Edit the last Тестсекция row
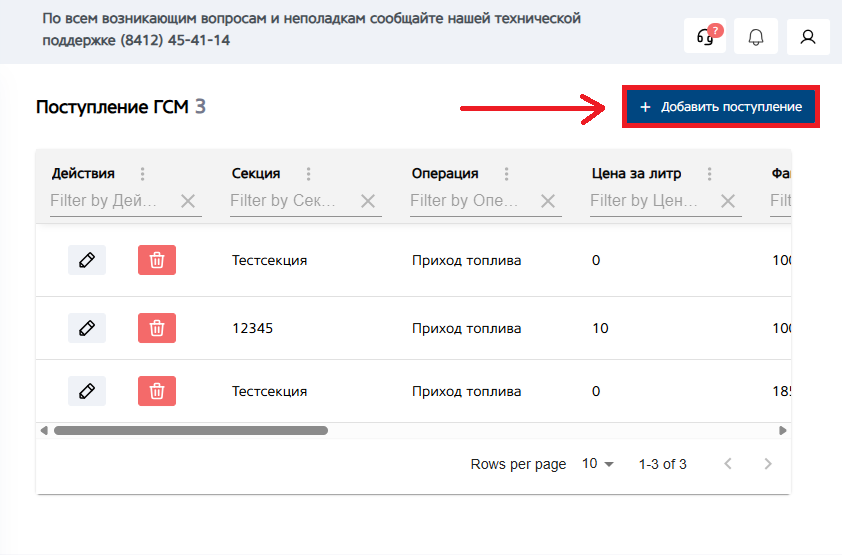This screenshot has height=555, width=842. (87, 391)
